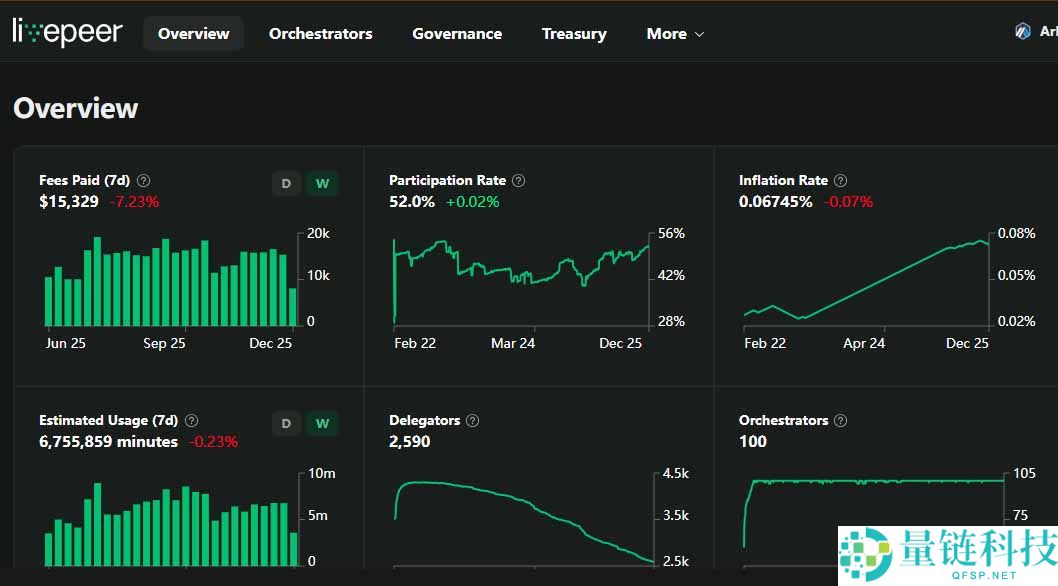Set Estimated Usage chart to daily
The width and height of the screenshot is (1058, 586).
[x=286, y=424]
